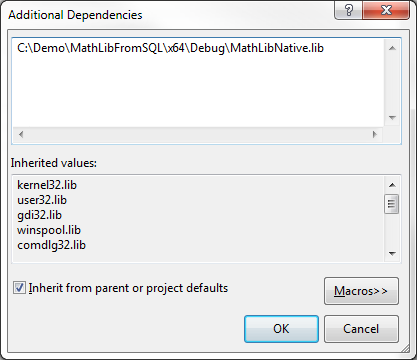Click down arrow of inherited values scrollbar
Image resolution: width=417 pixels, height=360 pixels.
point(392,254)
